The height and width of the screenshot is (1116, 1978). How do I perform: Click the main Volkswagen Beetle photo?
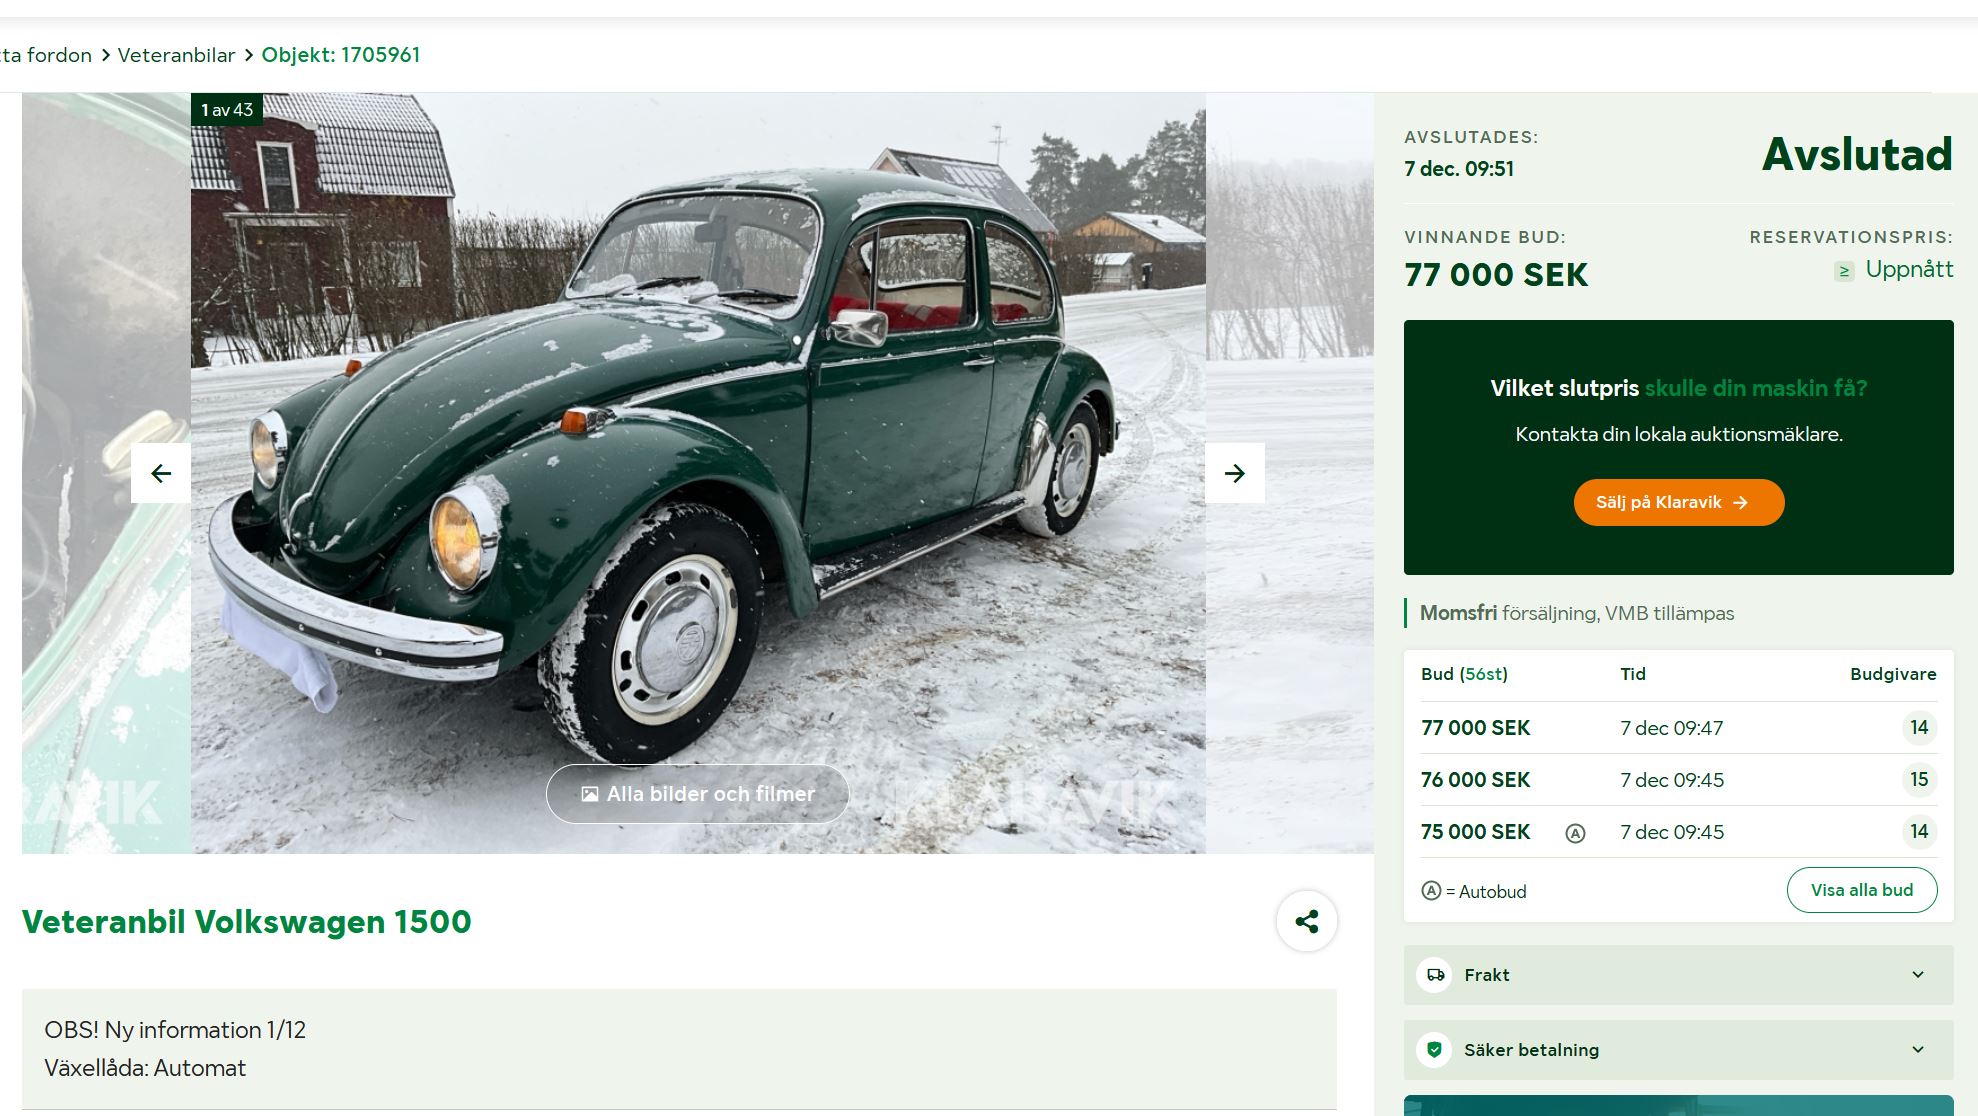698,473
